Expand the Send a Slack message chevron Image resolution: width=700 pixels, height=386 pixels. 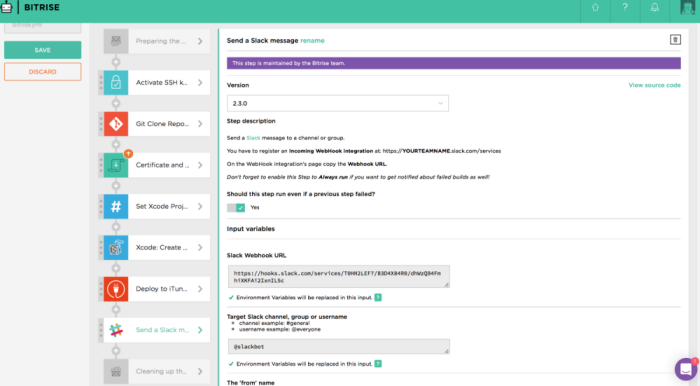(200, 330)
